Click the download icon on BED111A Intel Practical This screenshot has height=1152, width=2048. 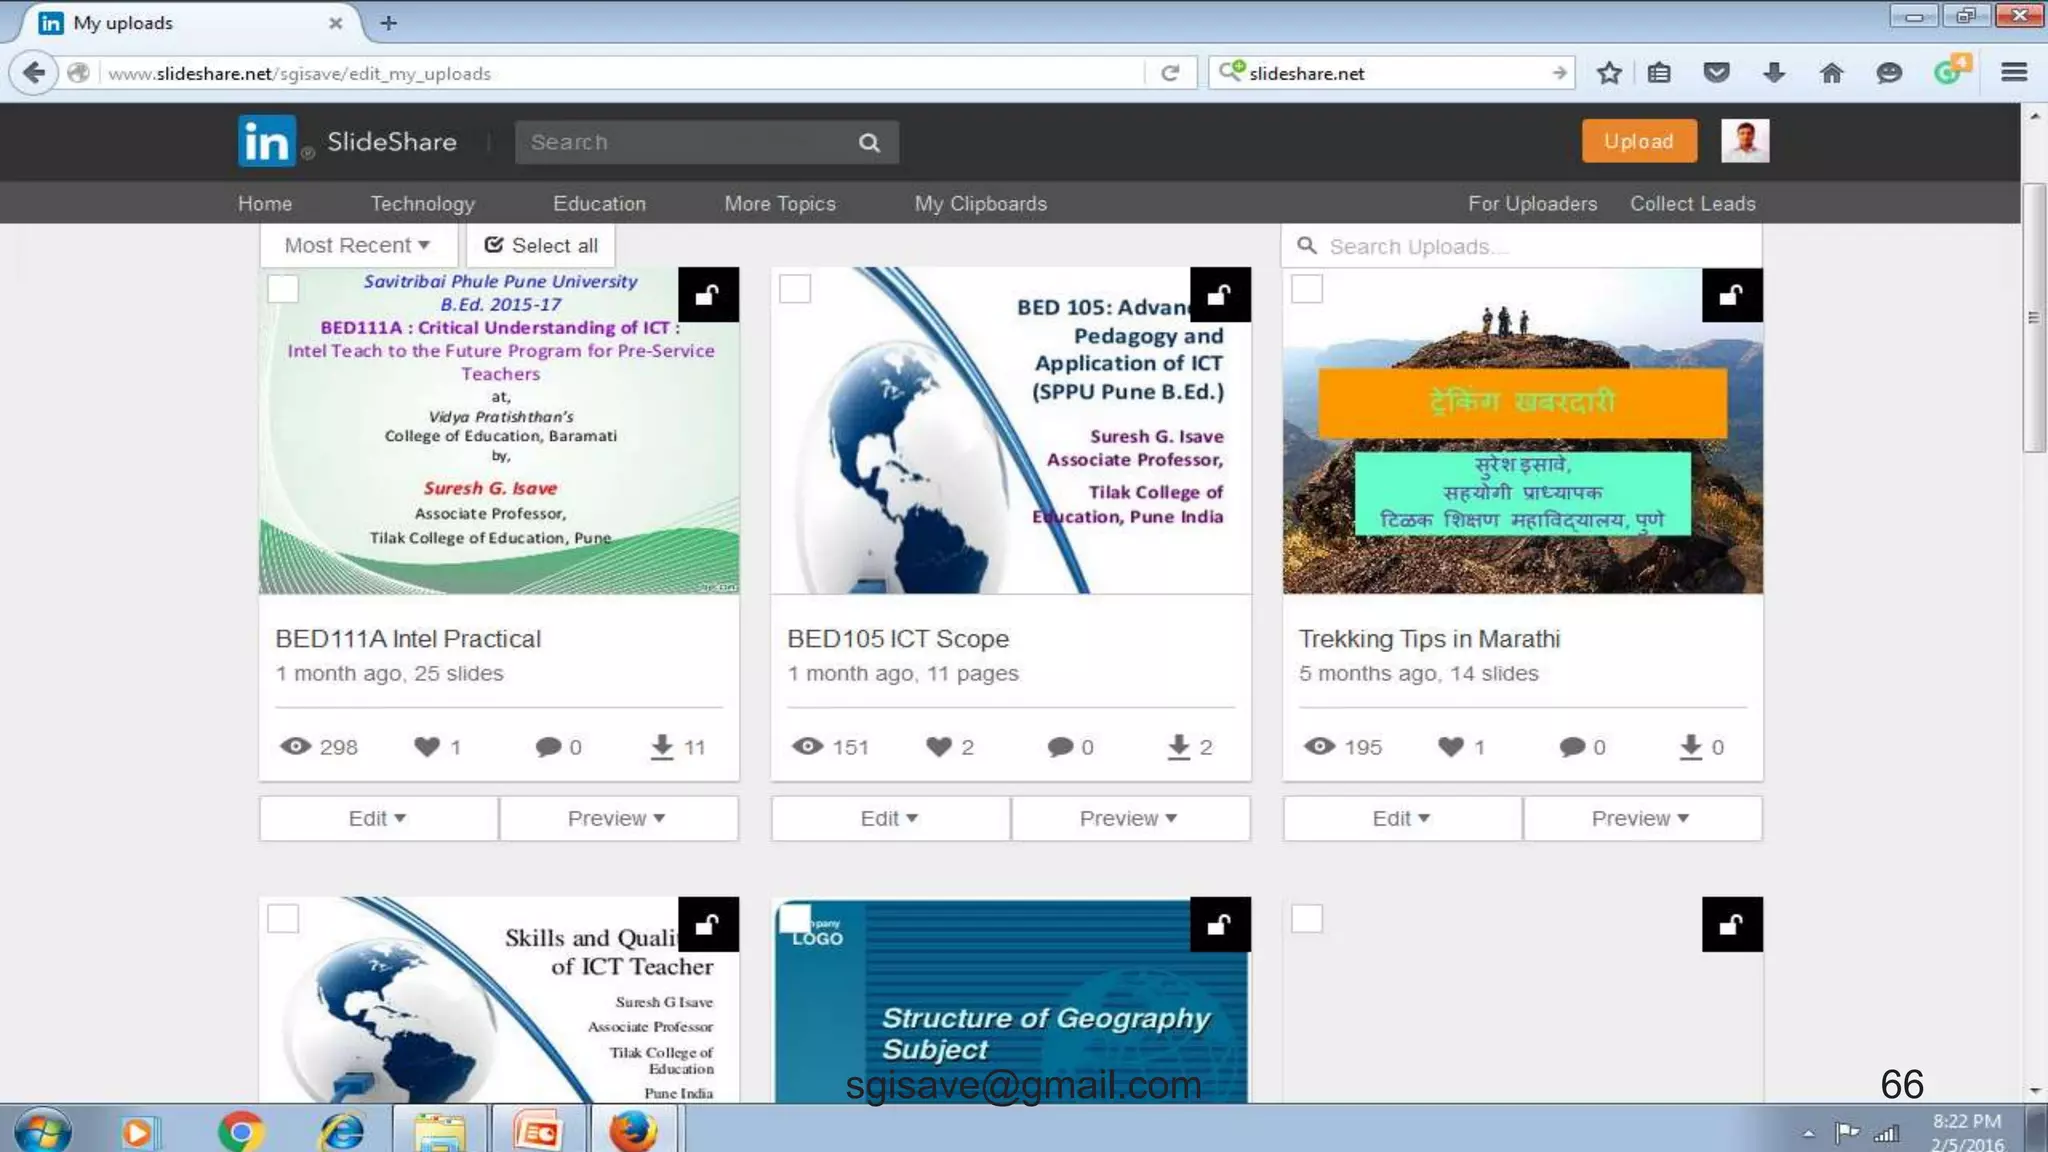tap(661, 747)
